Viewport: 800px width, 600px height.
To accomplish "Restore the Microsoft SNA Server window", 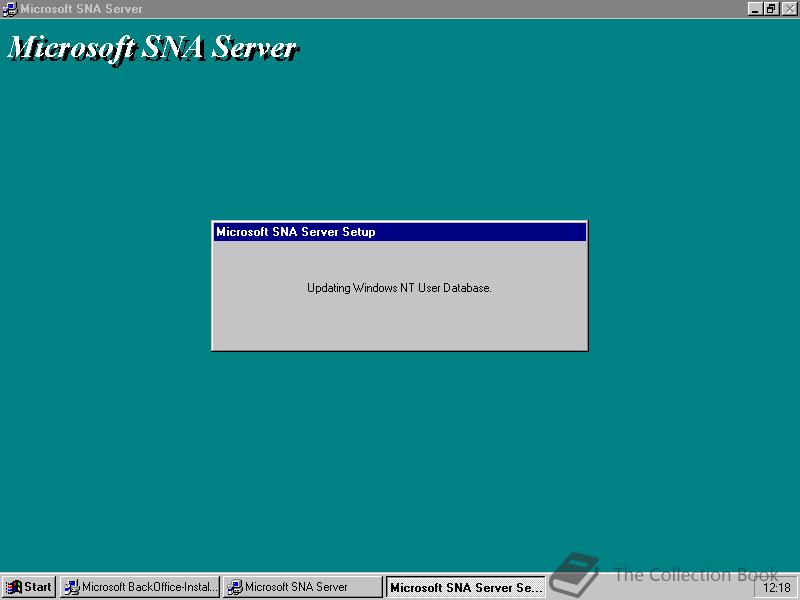I will point(771,9).
